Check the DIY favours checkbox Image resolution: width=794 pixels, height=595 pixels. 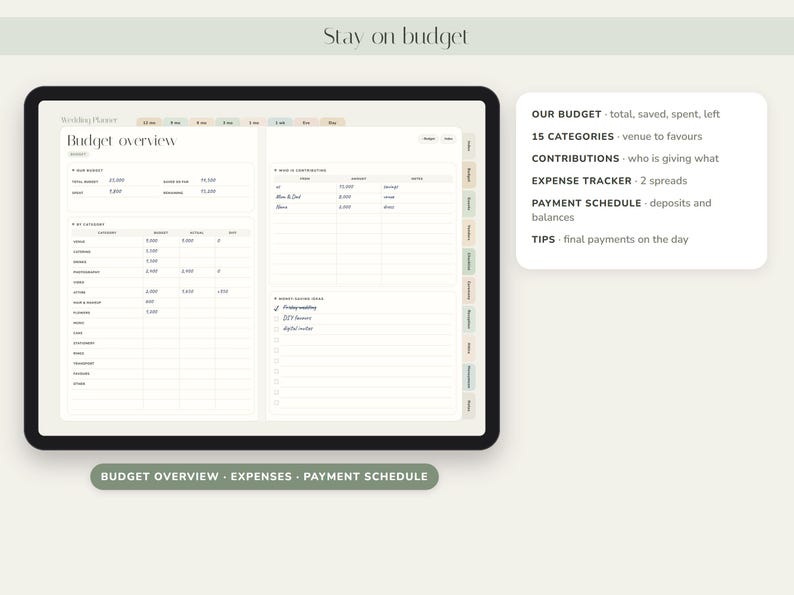coord(276,319)
